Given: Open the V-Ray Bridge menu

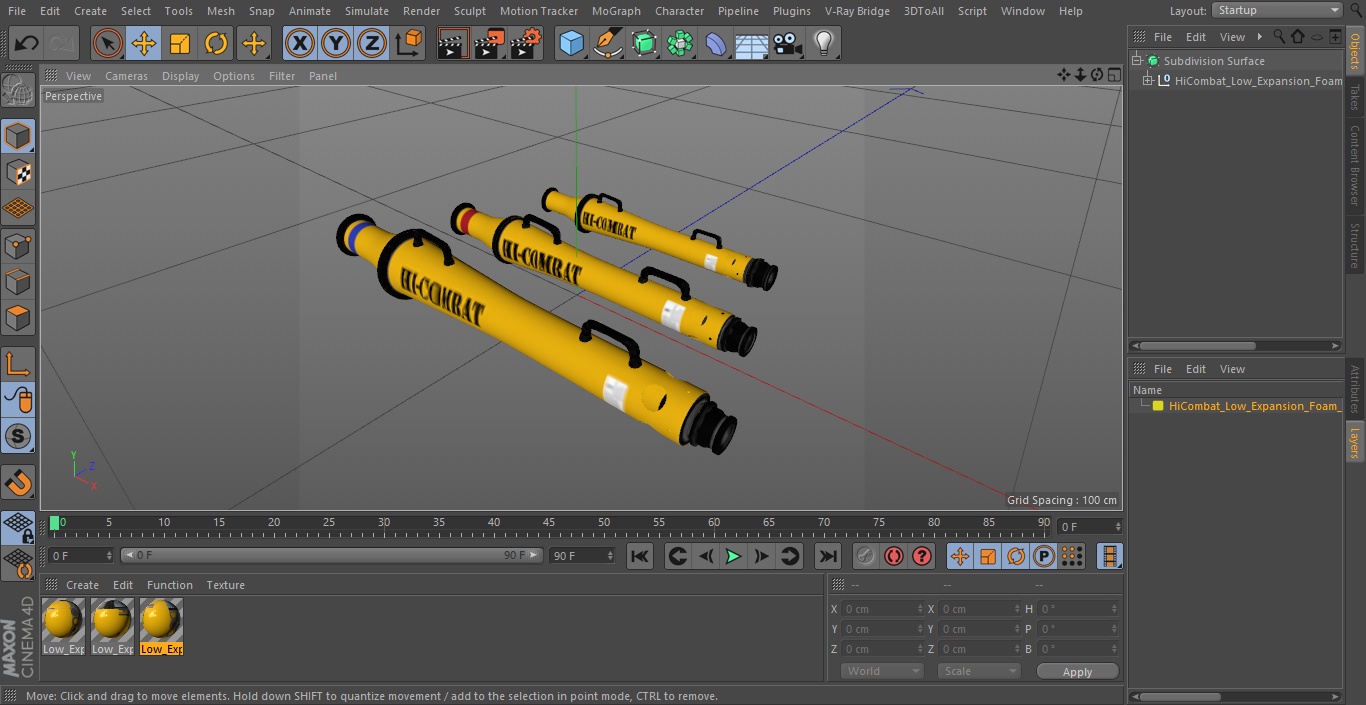Looking at the screenshot, I should (x=857, y=11).
